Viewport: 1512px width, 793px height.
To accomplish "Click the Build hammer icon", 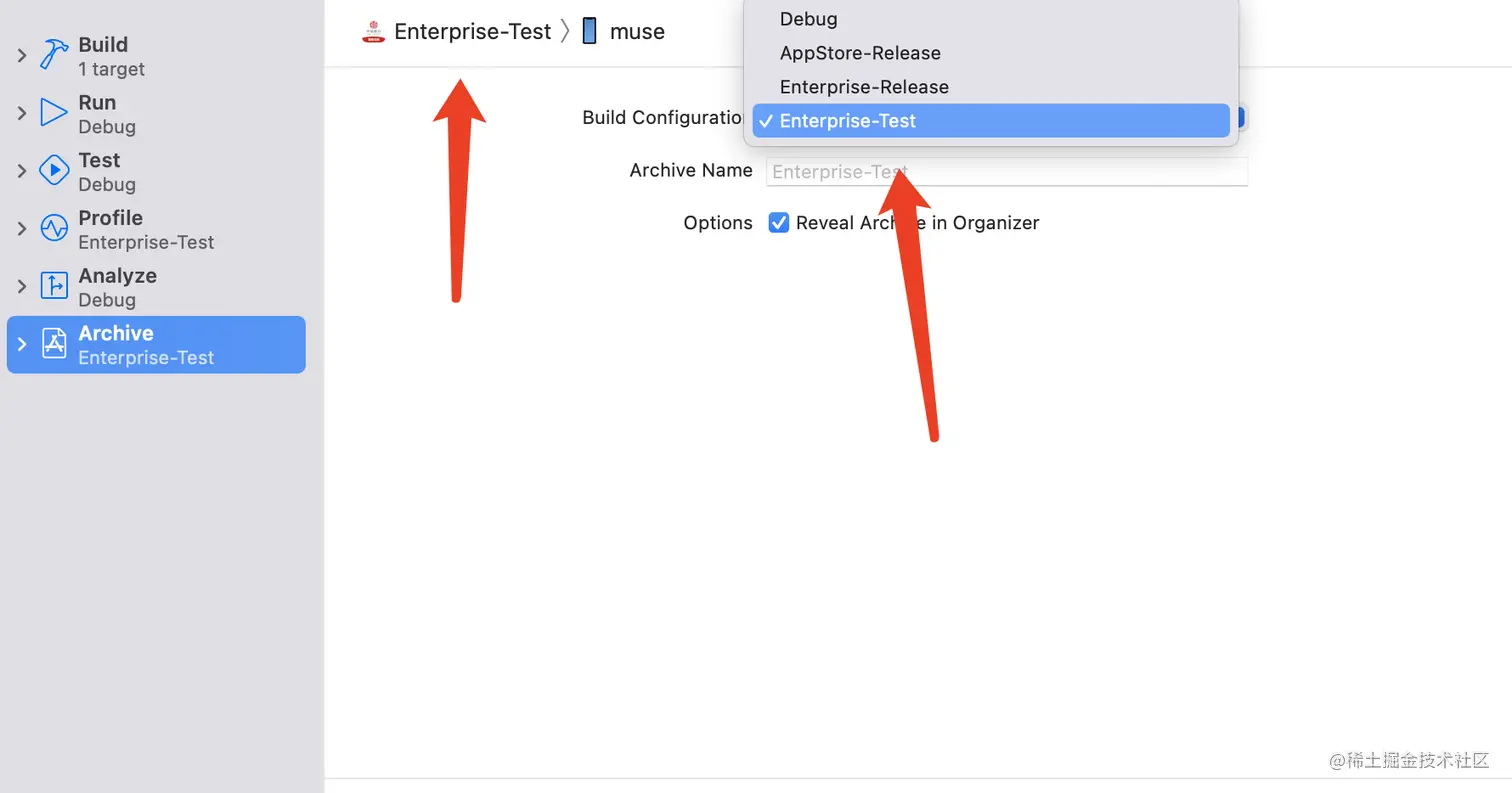I will coord(54,55).
